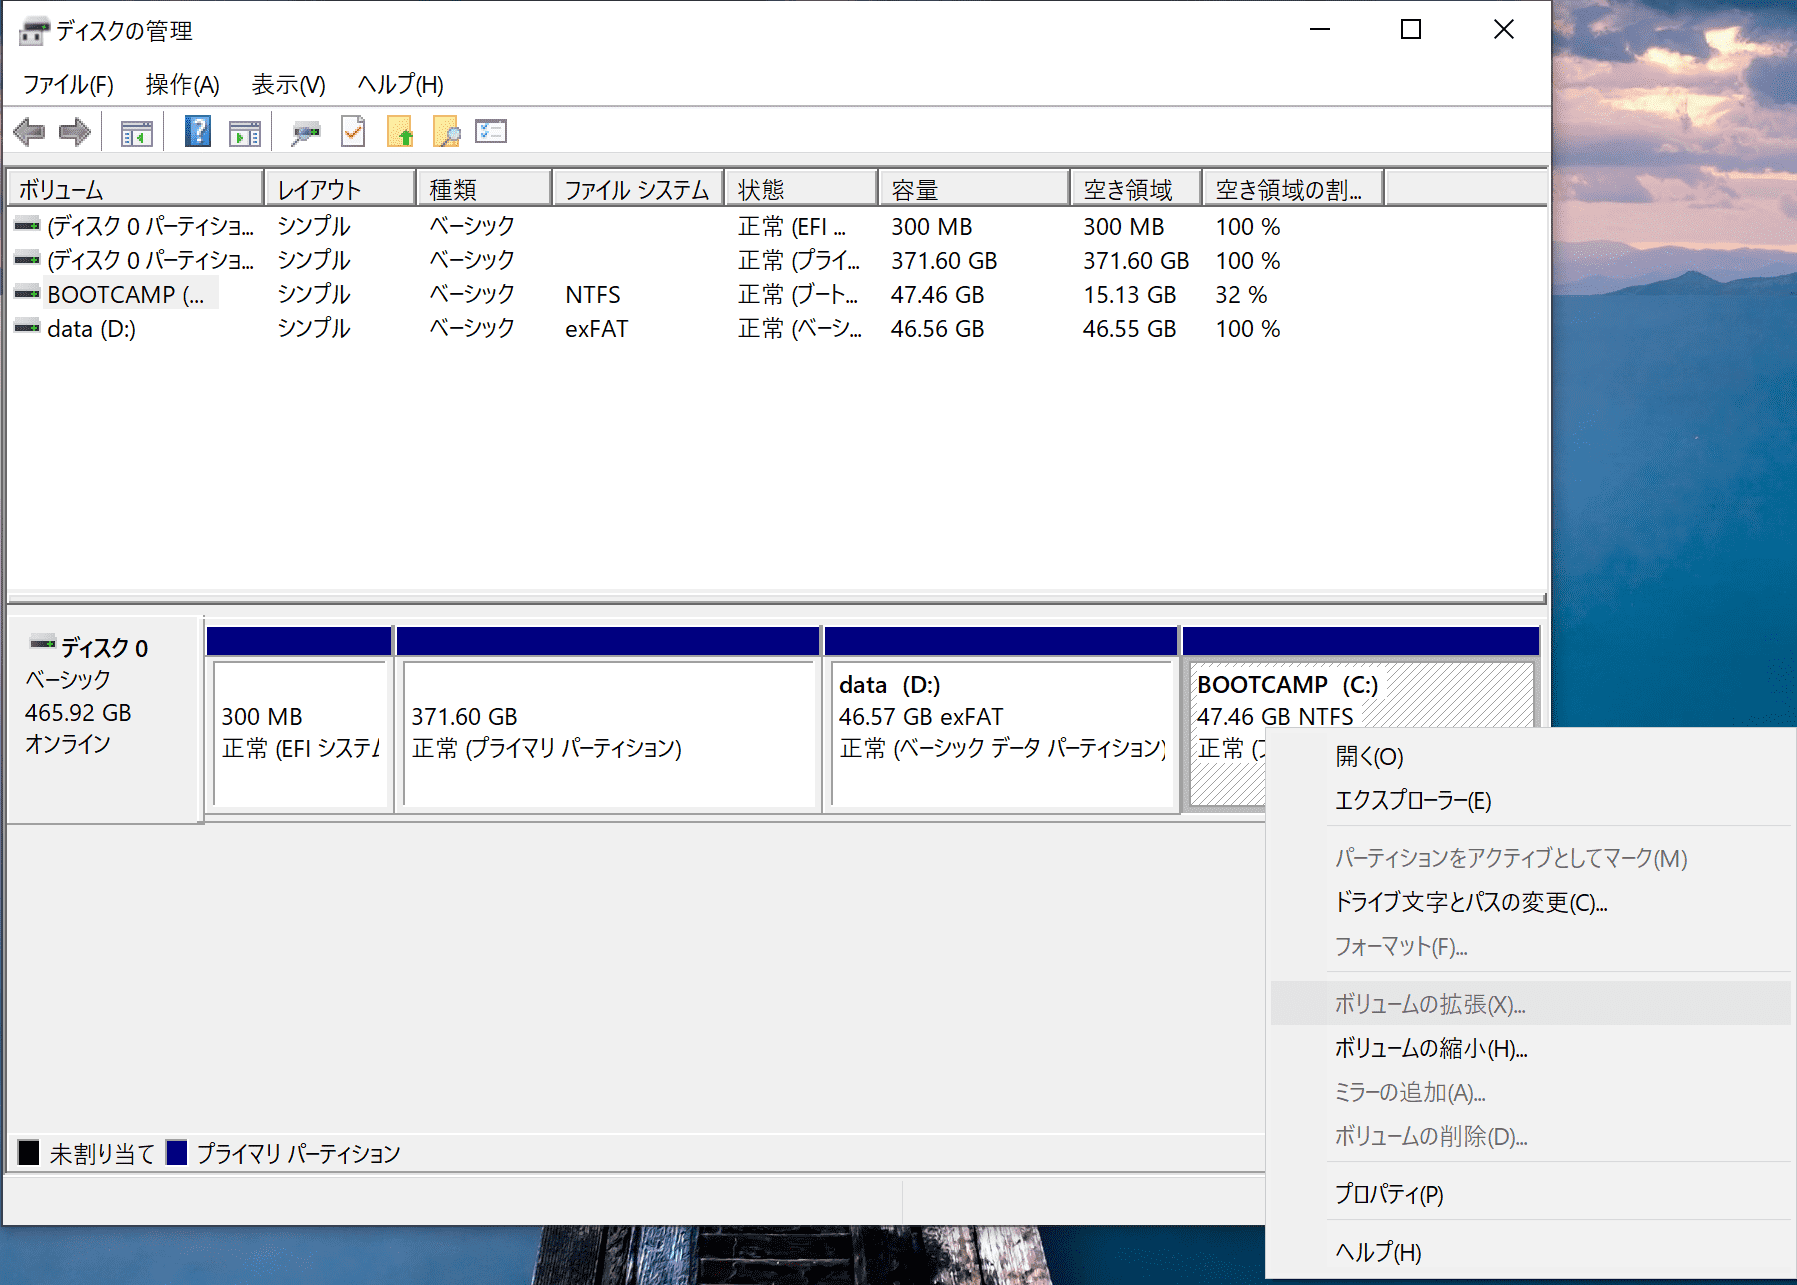1797x1285 pixels.
Task: Sort by 空き領域 column header
Action: (x=1136, y=189)
